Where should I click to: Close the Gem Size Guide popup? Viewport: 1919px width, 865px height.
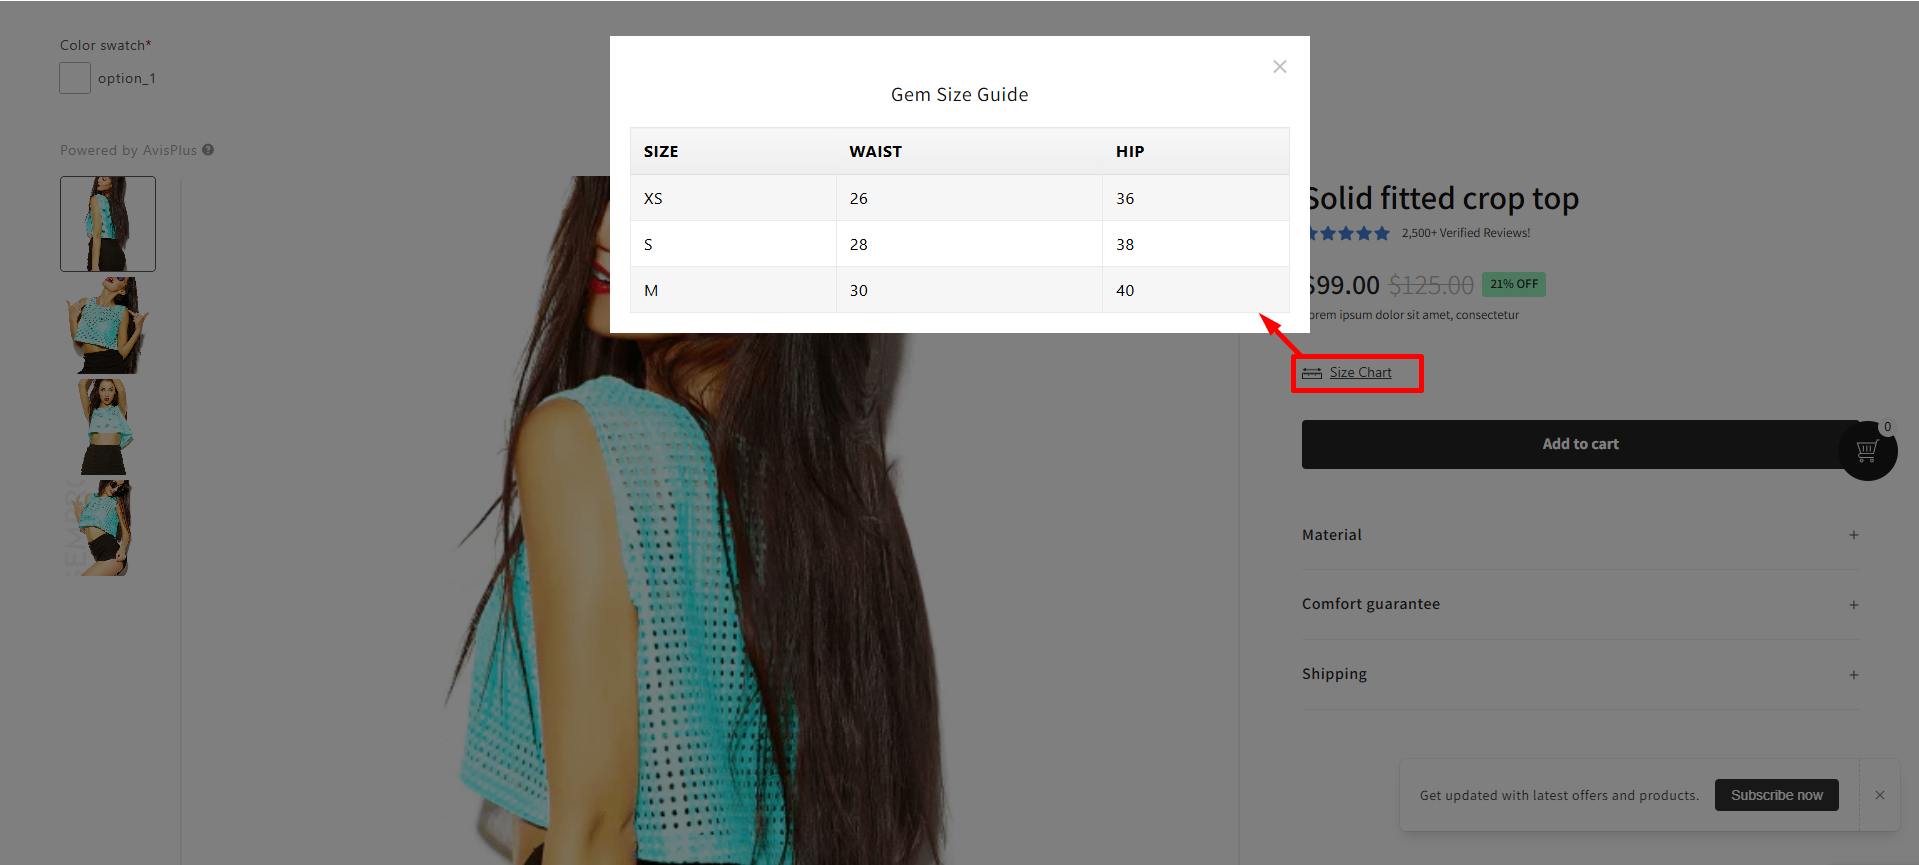[1279, 67]
